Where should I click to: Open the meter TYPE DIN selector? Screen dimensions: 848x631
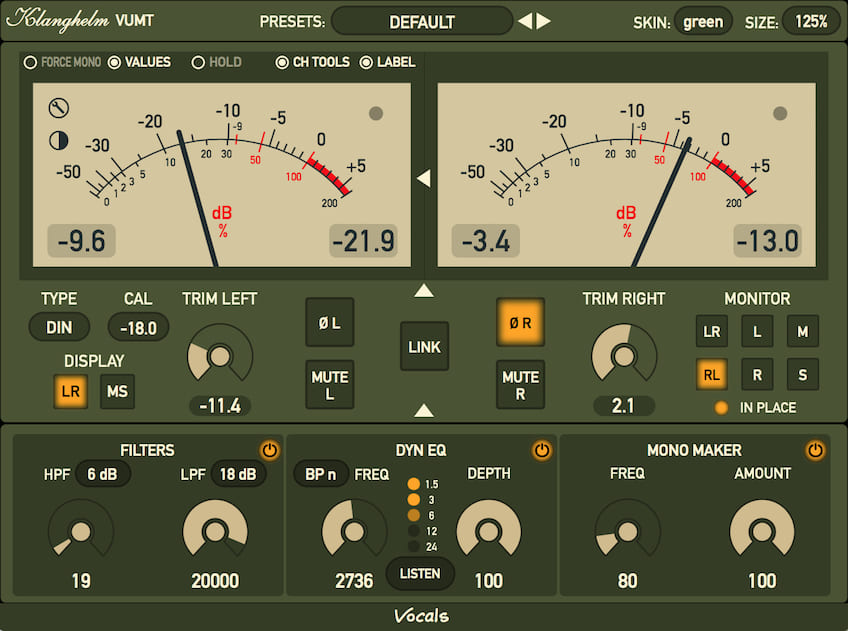59,327
